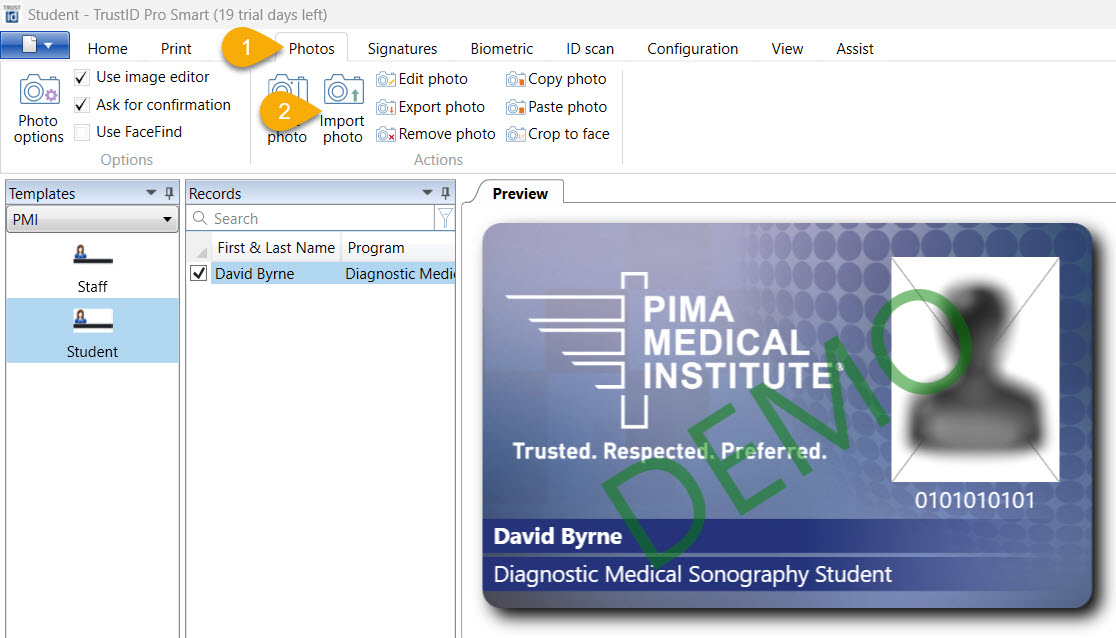Viewport: 1116px width, 638px height.
Task: Open Photo options camera icon
Action: (39, 91)
